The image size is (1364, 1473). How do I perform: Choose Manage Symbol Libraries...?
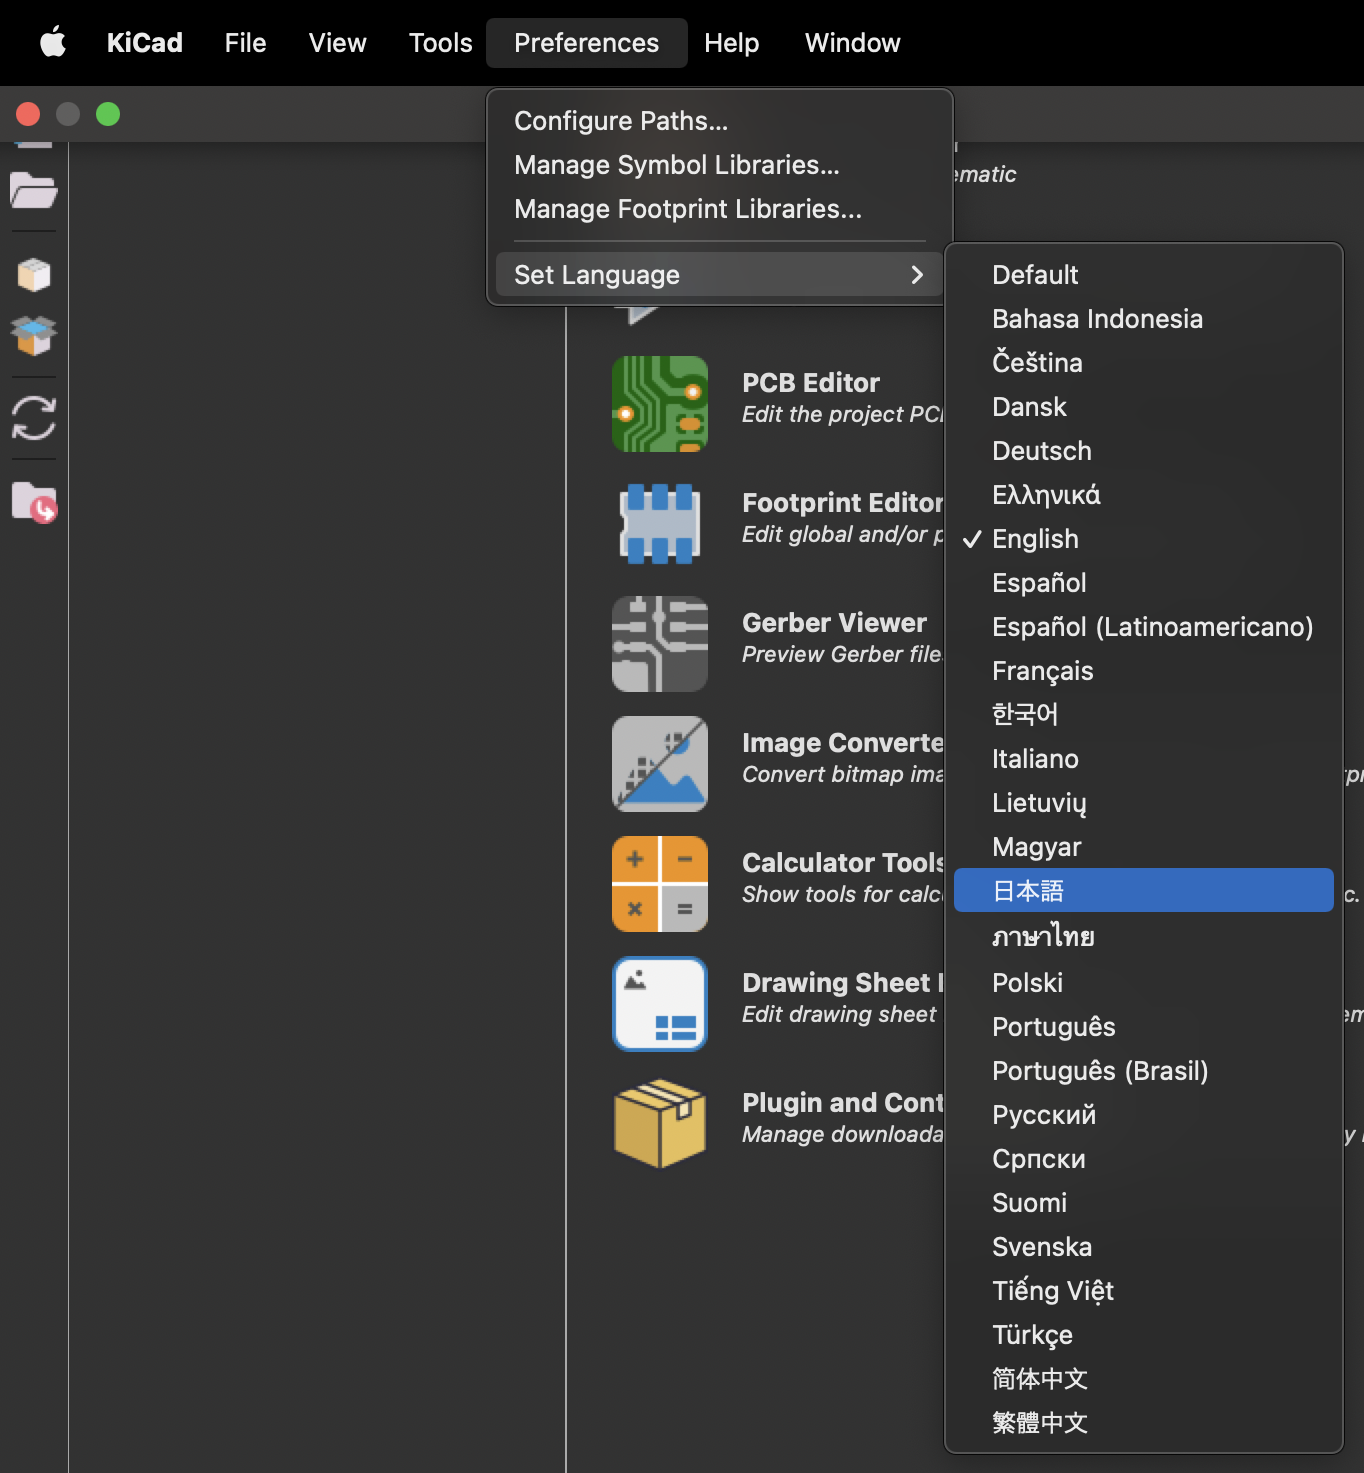pos(720,165)
